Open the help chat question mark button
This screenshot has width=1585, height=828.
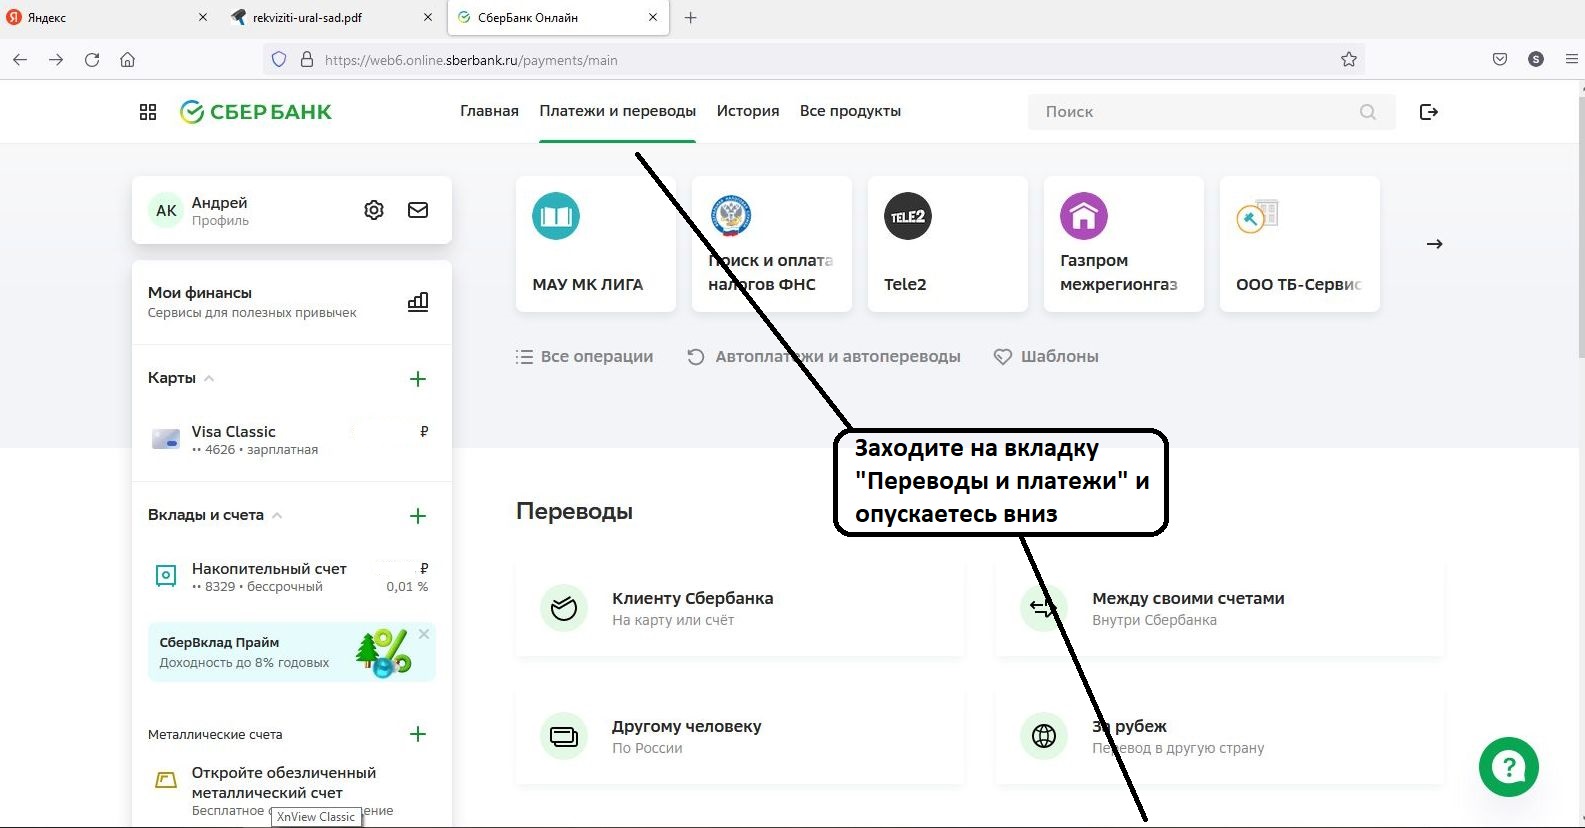[1509, 767]
